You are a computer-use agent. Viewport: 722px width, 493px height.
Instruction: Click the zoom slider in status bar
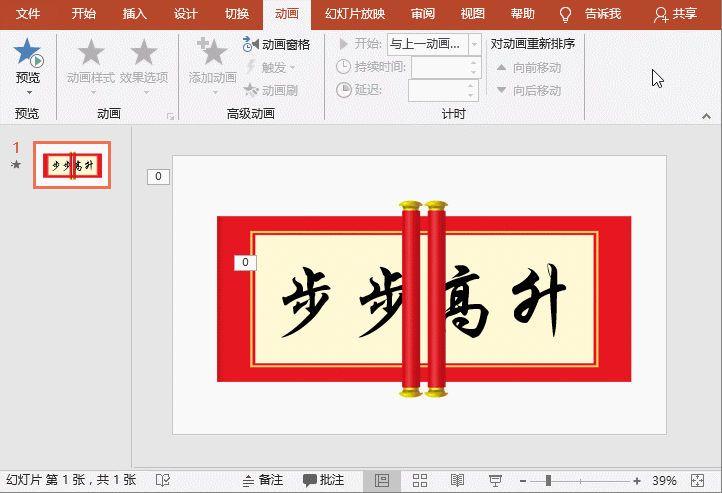(548, 481)
